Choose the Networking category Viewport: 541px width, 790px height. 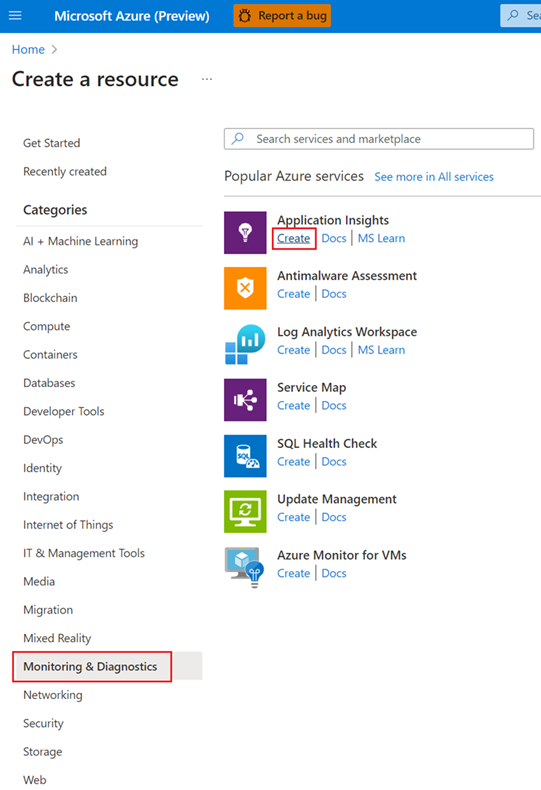(x=53, y=695)
